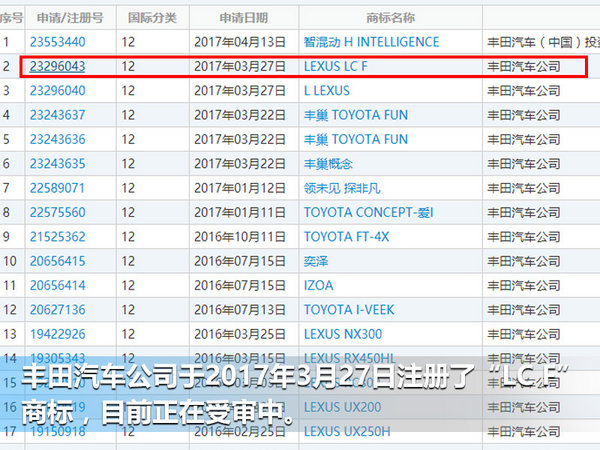Click applicant 丰田汽车公司 in LEXUS LC F row
The height and width of the screenshot is (450, 600).
[x=523, y=66]
